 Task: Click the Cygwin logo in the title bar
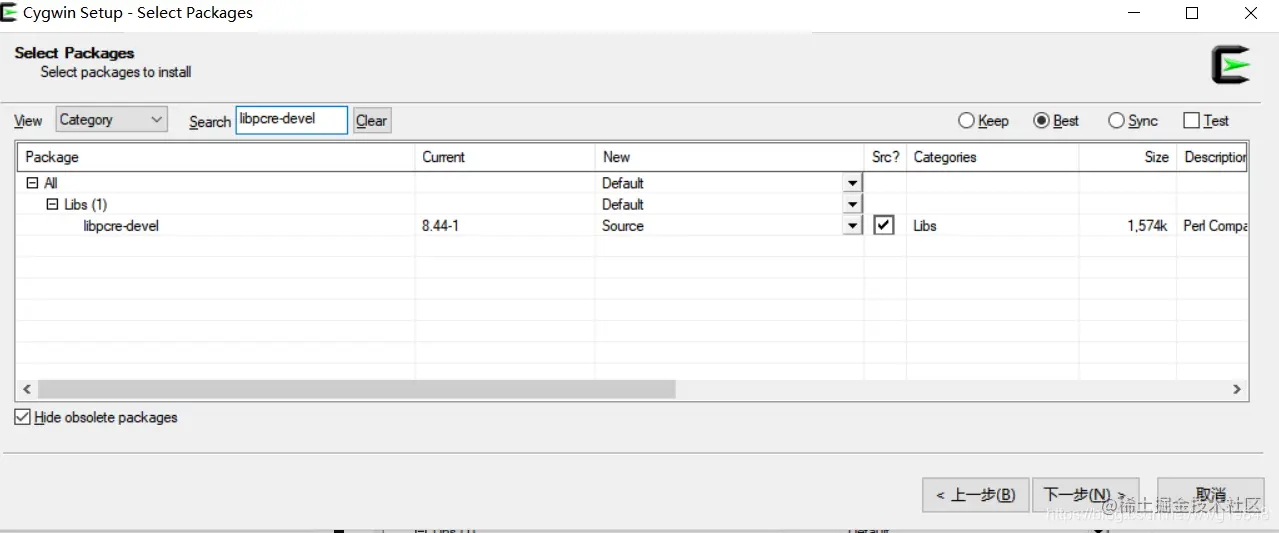9,13
